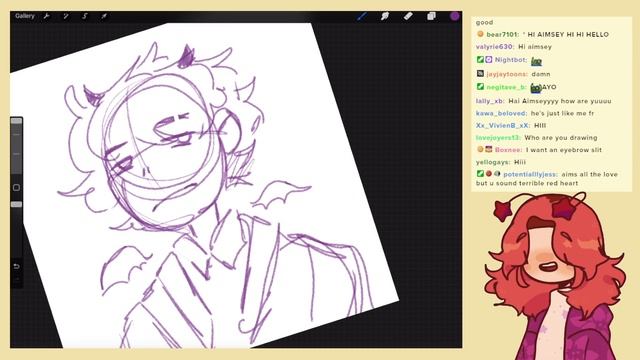
Task: Select the Eraser tool
Action: [x=408, y=16]
